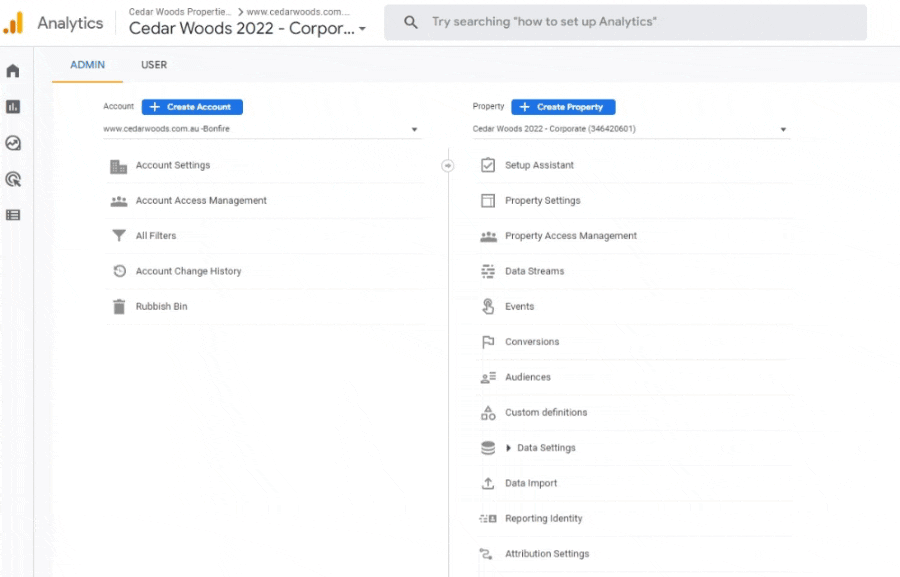The image size is (900, 577).
Task: Click the Cedar Woods 2022 - Corpor... header title
Action: coord(242,28)
